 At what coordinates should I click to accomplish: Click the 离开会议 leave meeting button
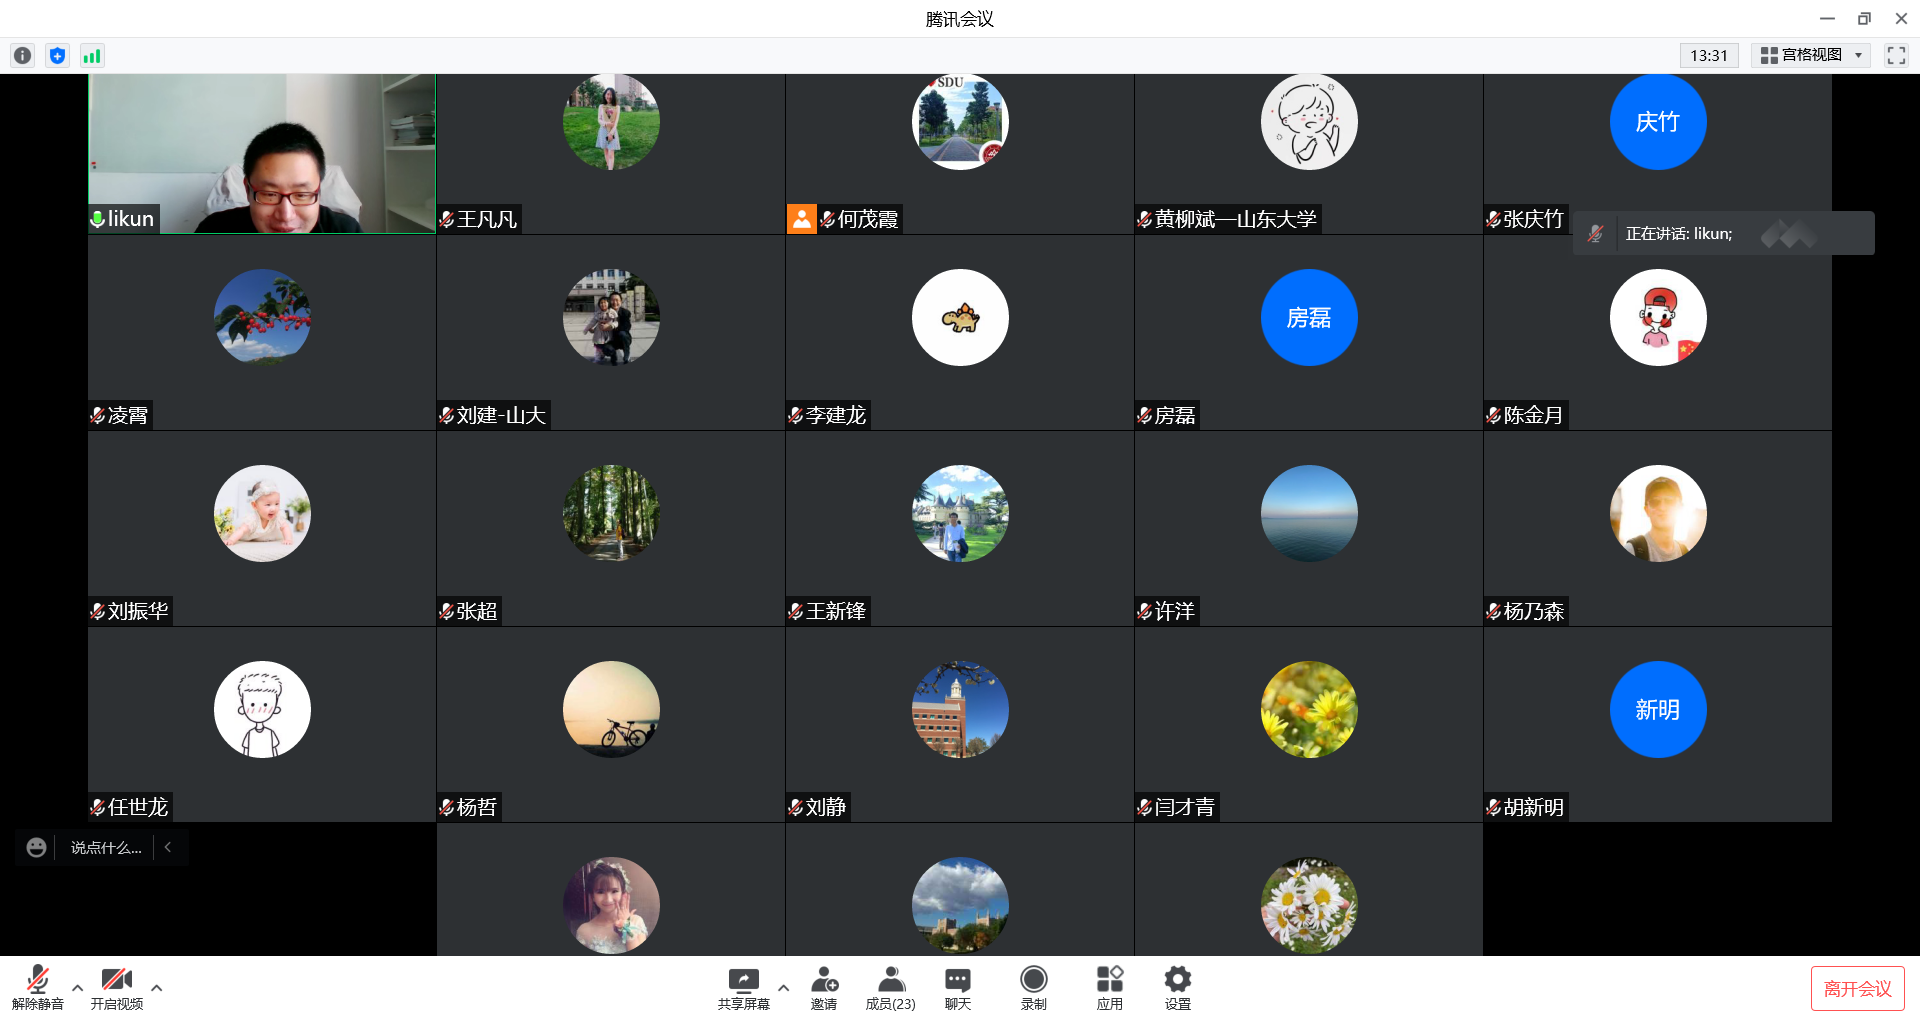click(x=1857, y=989)
